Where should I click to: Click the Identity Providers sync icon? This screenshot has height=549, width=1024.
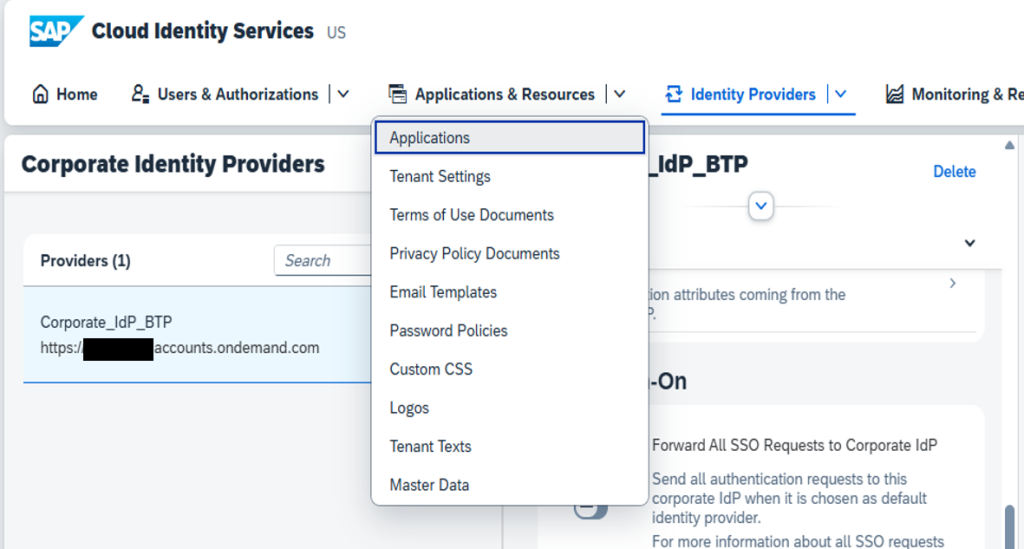click(x=673, y=94)
